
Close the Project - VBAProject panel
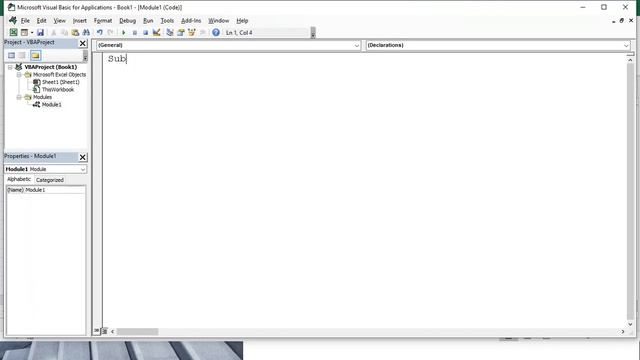82,43
